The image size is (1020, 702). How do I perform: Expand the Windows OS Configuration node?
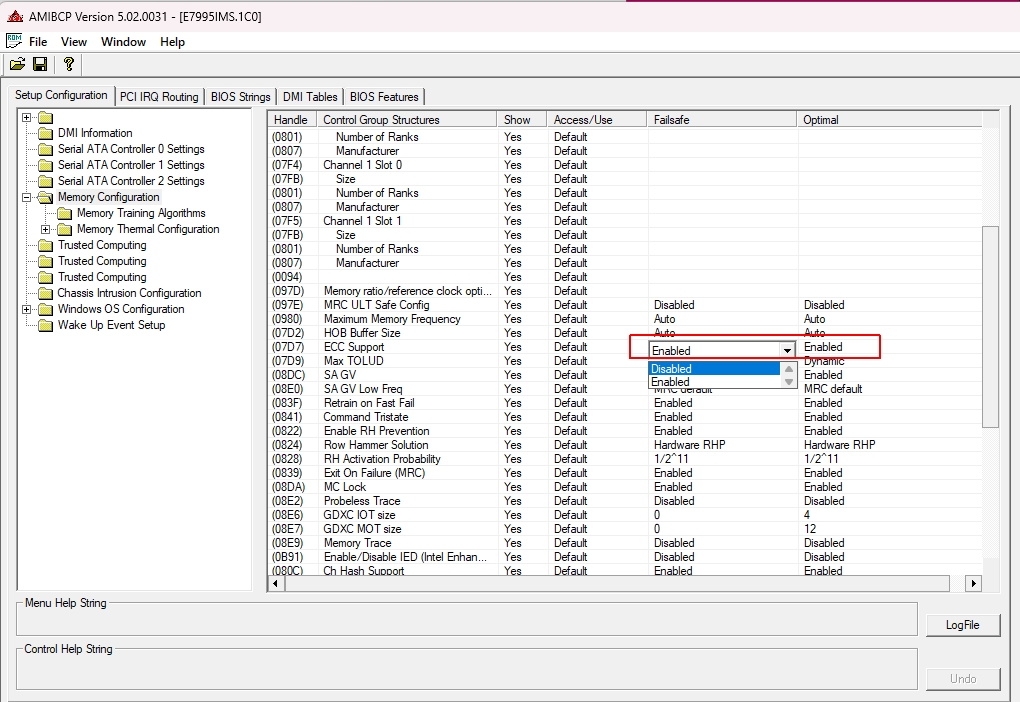pyautogui.click(x=27, y=309)
